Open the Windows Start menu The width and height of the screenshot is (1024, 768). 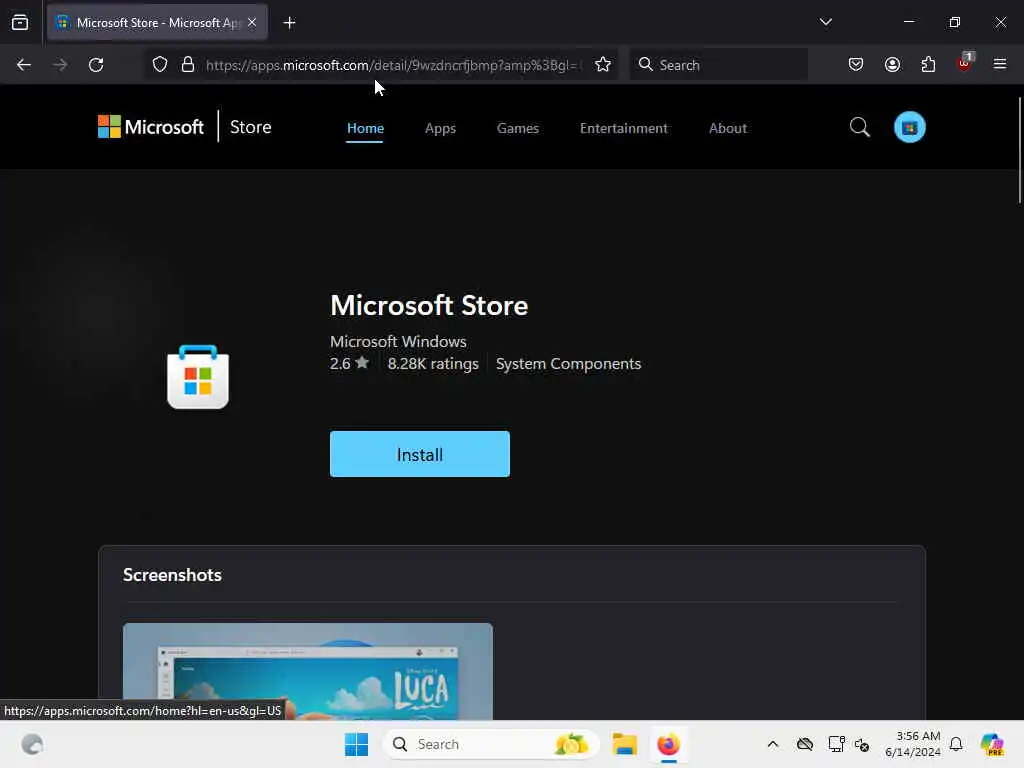[357, 744]
